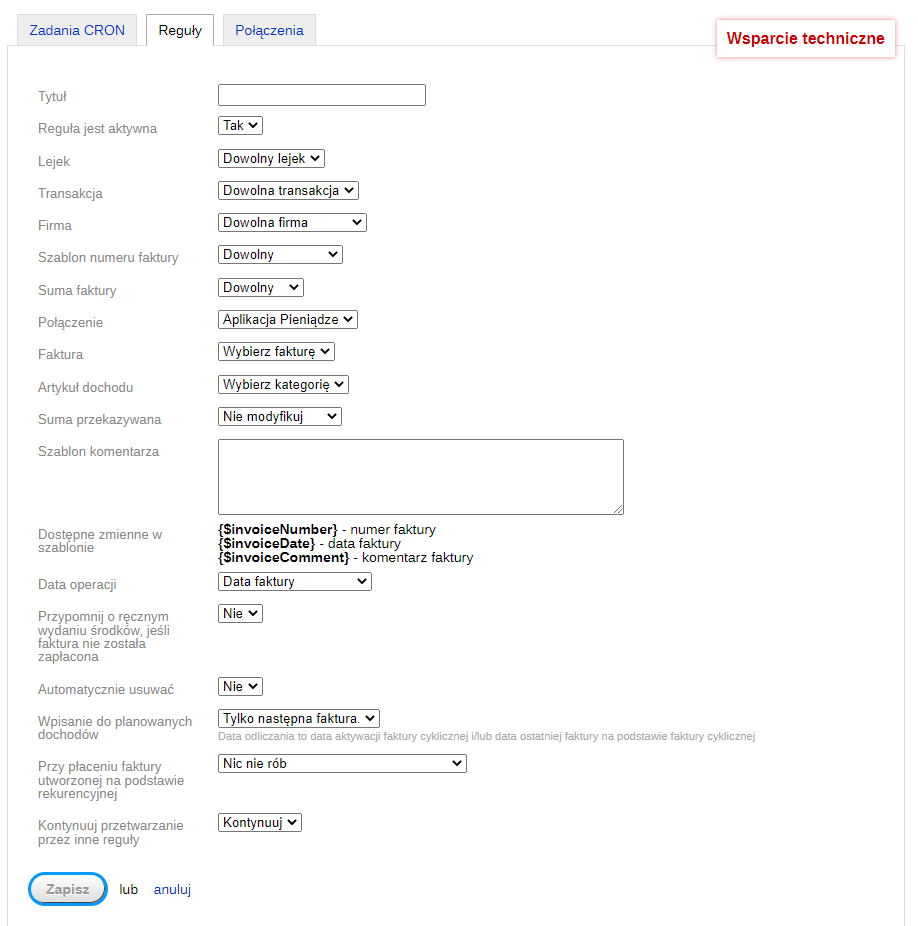Switch to the Zadania CRON tab

click(77, 30)
